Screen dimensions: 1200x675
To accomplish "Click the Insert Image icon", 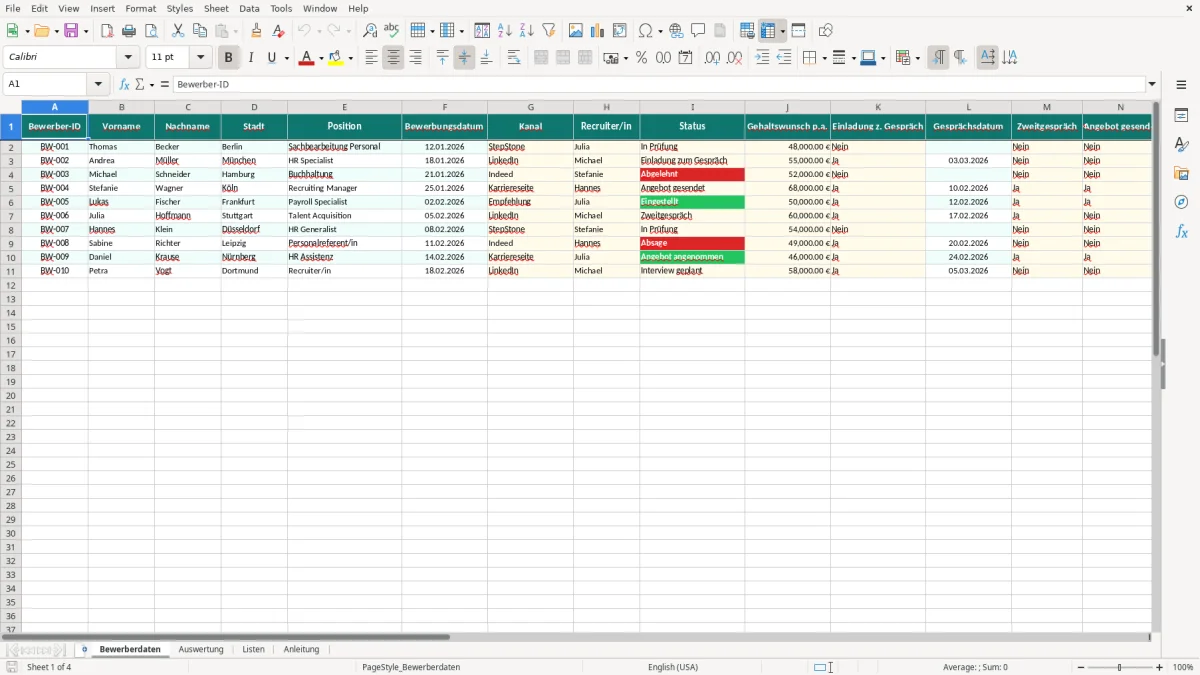I will (x=576, y=31).
